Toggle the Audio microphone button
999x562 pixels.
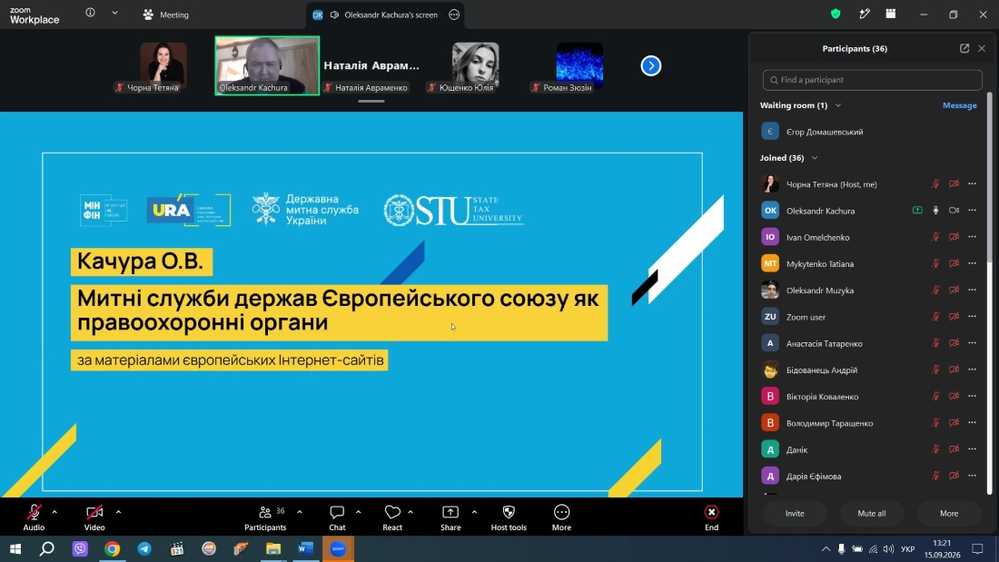(x=34, y=517)
